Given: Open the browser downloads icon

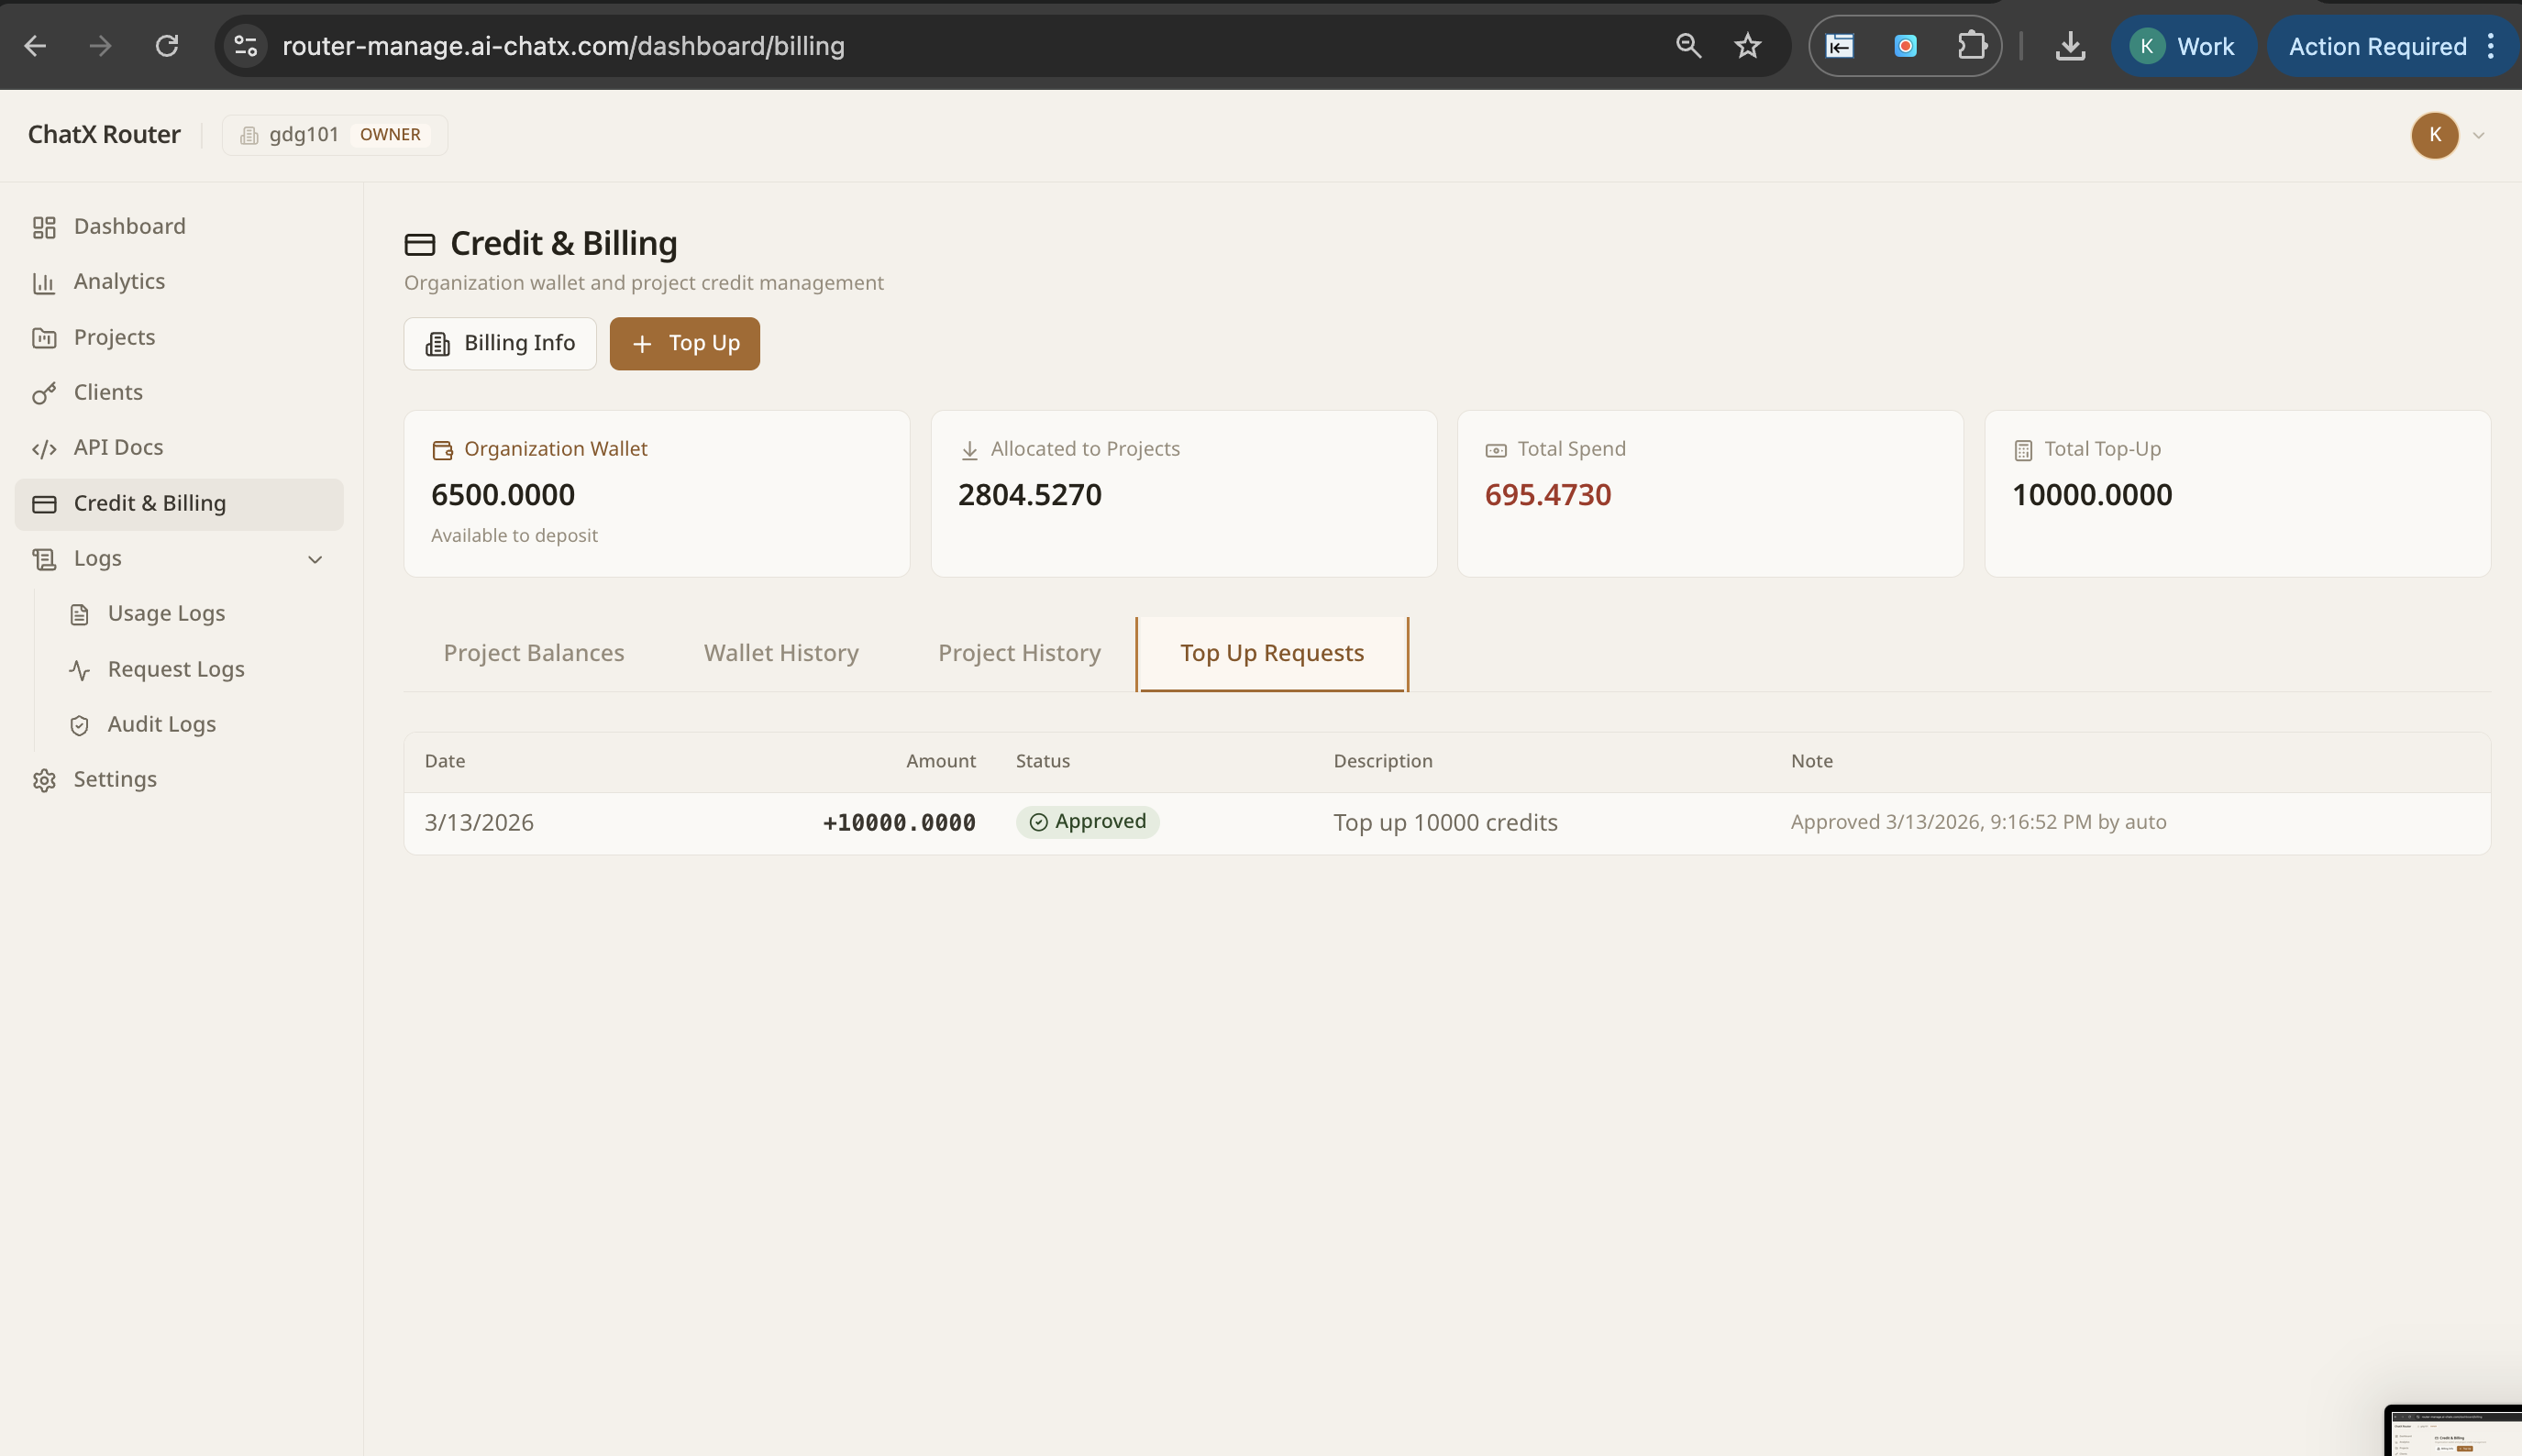Looking at the screenshot, I should coord(2070,46).
